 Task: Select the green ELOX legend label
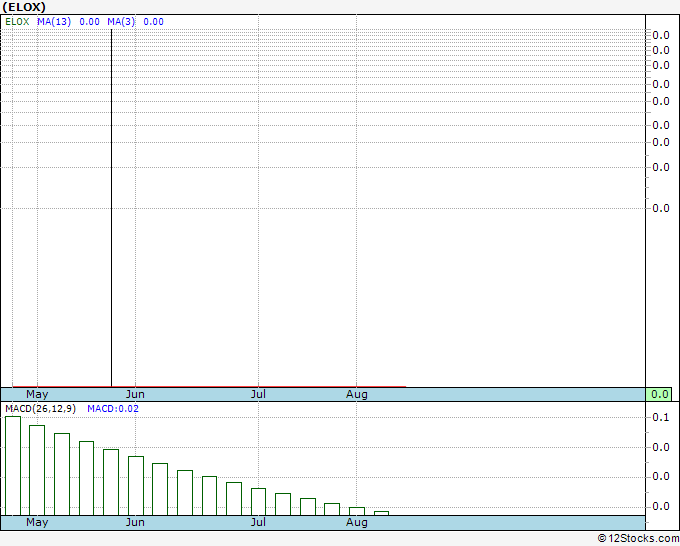click(17, 21)
